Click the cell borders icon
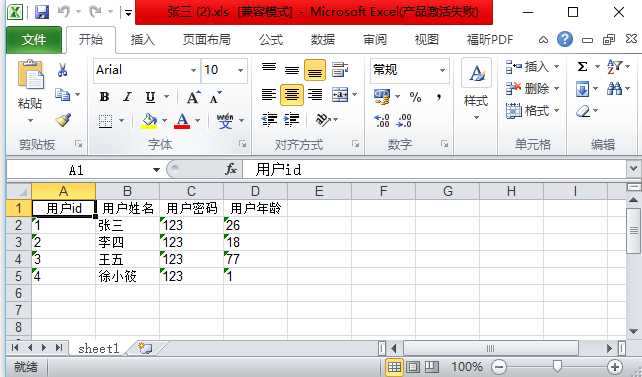This screenshot has width=642, height=377. tap(106, 121)
